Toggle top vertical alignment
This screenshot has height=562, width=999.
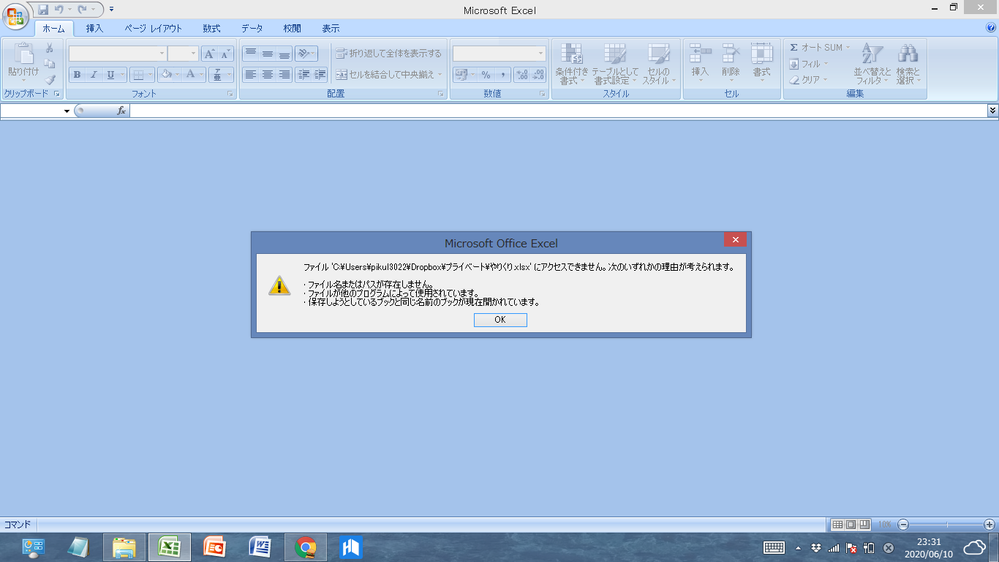tap(250, 54)
